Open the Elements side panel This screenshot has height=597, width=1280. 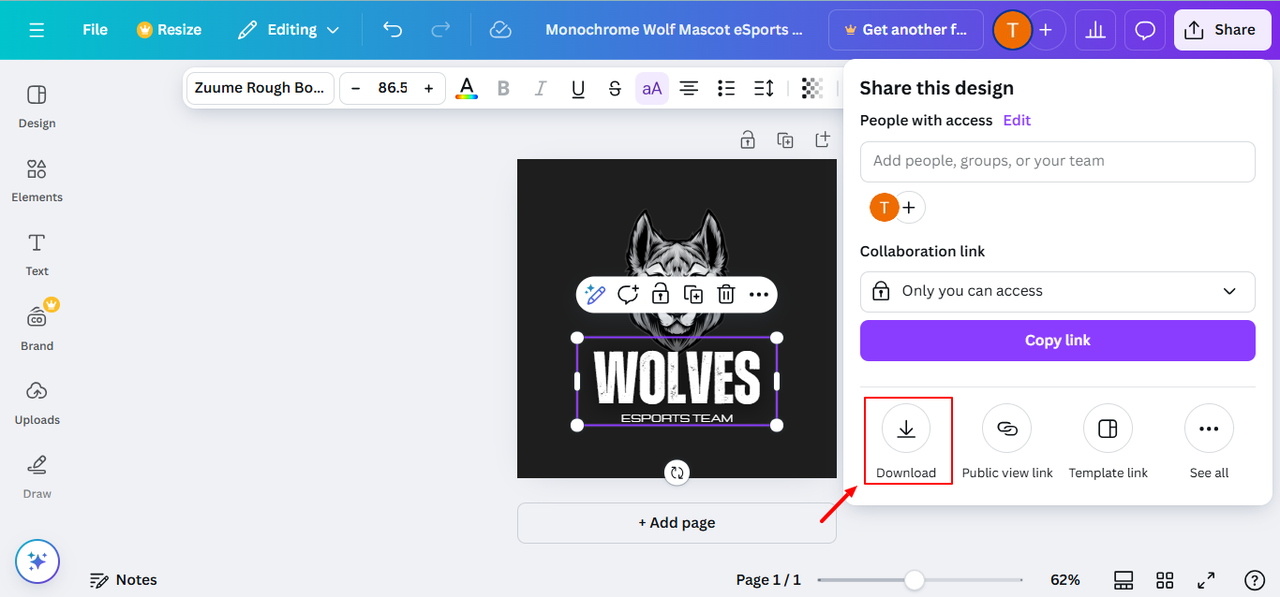coord(37,181)
